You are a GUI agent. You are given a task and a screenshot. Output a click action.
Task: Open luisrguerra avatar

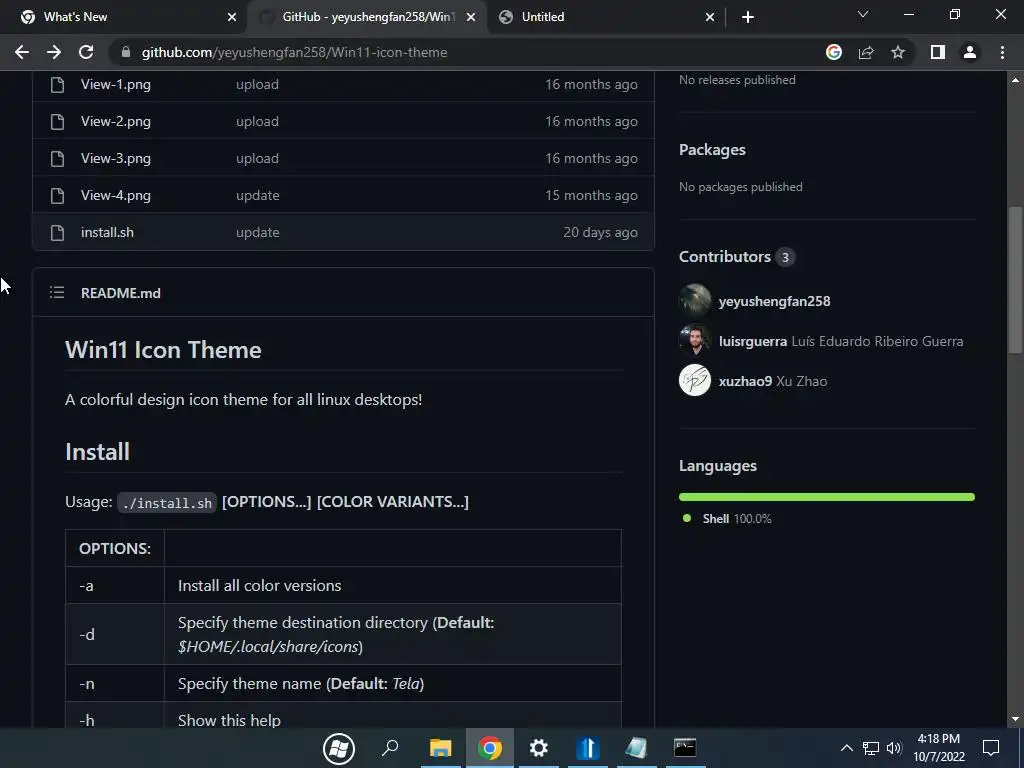[695, 340]
